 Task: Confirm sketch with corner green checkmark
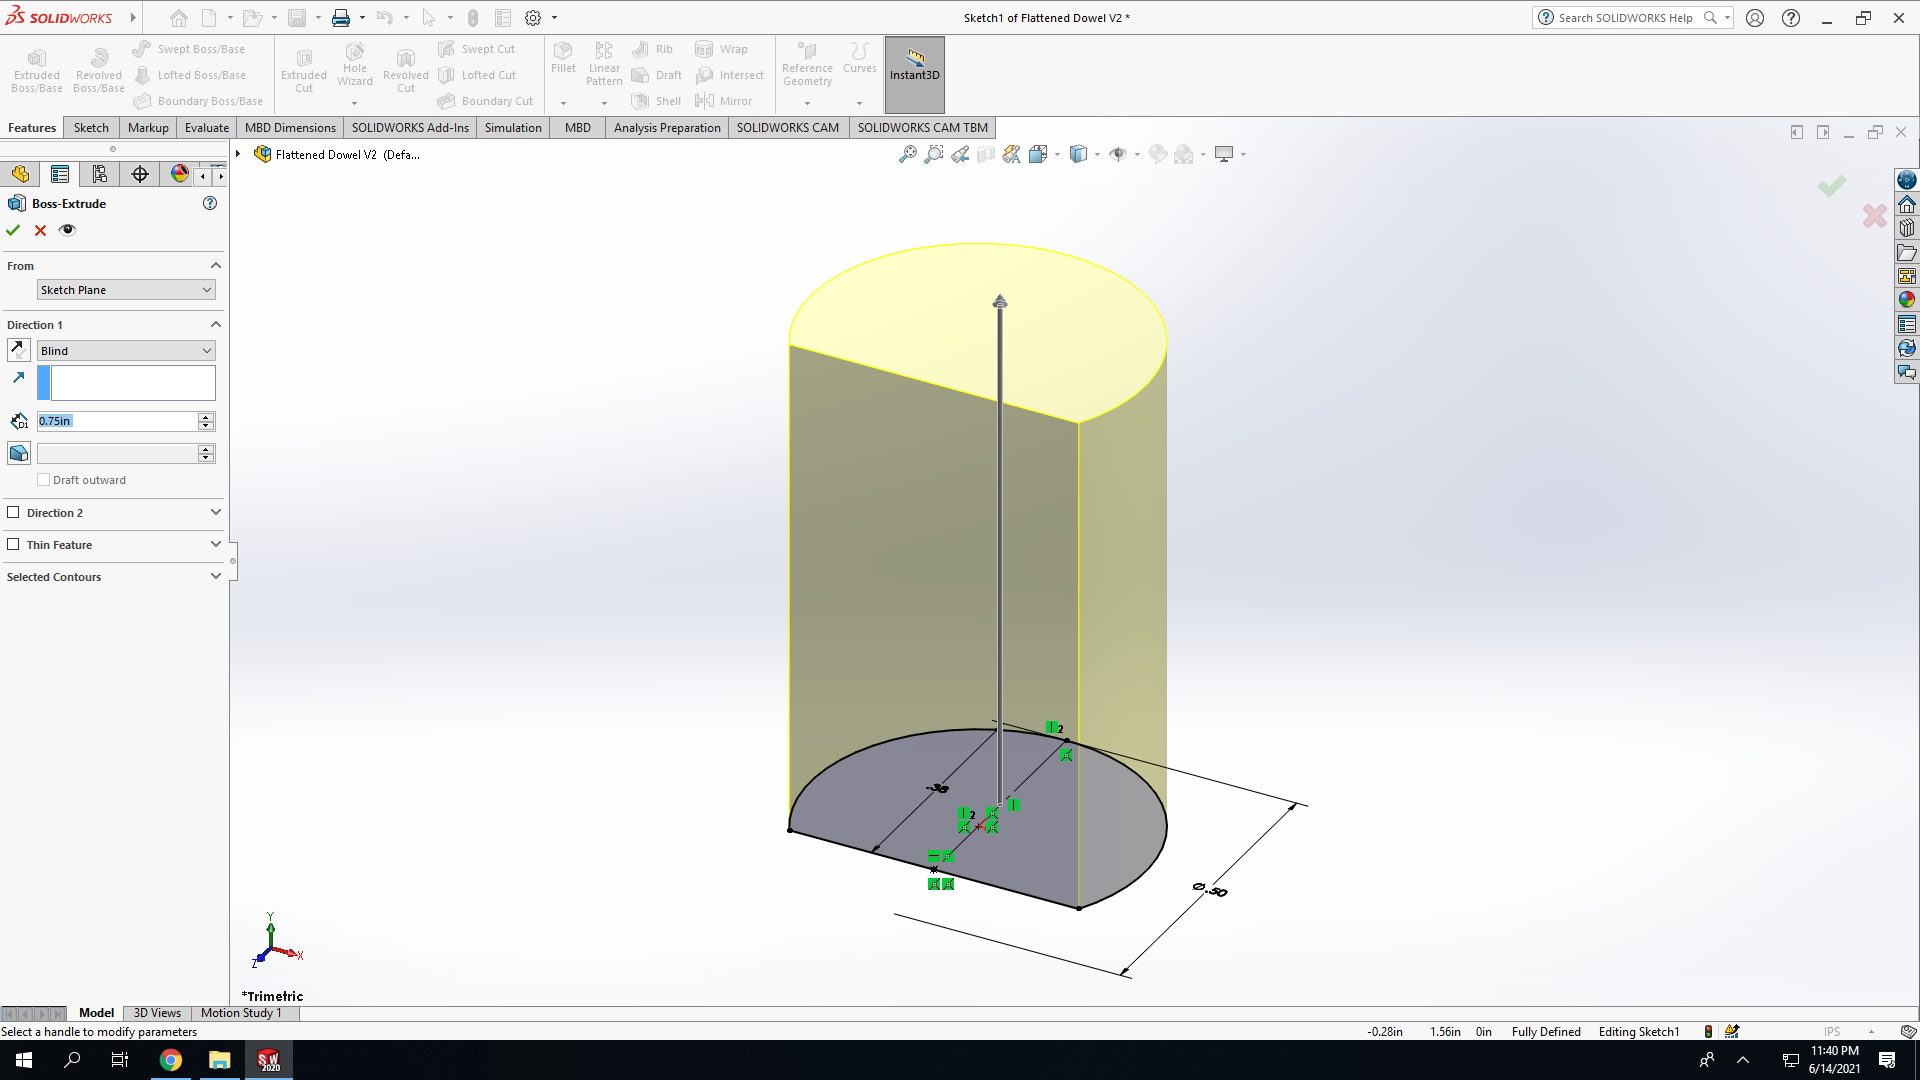(1831, 186)
